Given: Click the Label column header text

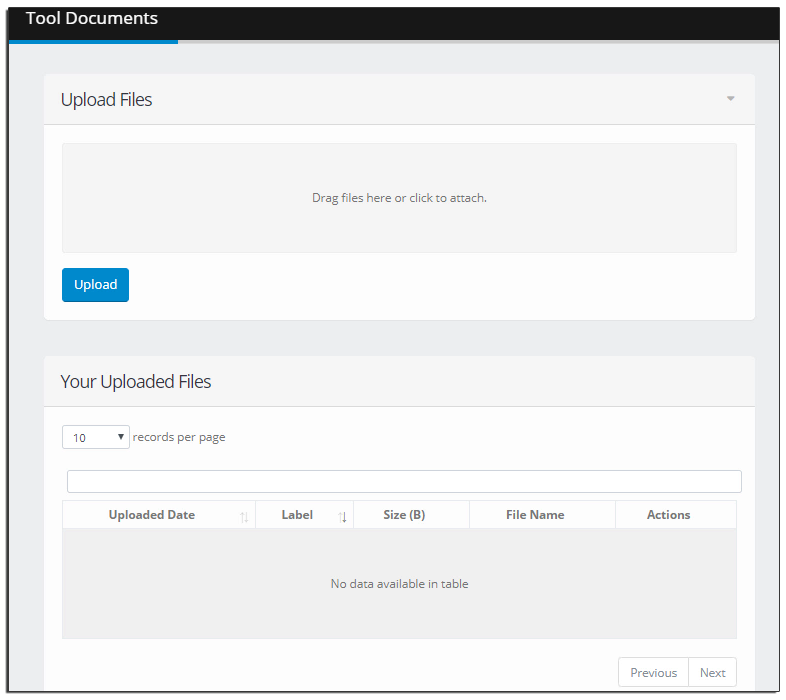Looking at the screenshot, I should [x=297, y=515].
